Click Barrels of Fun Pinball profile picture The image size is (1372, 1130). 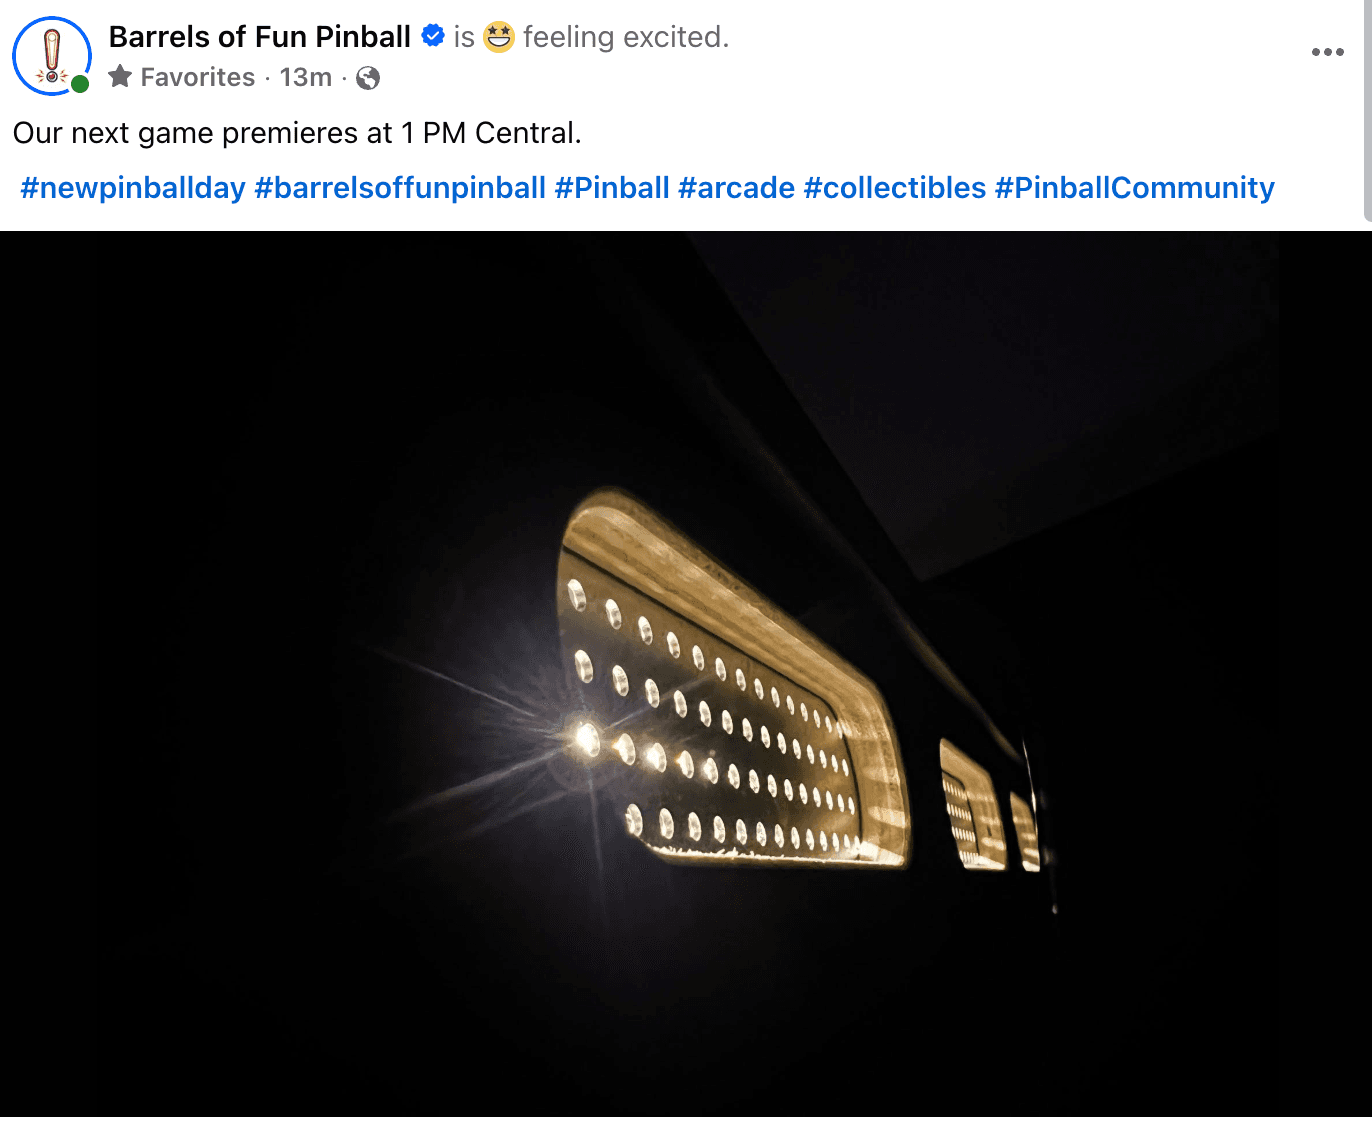(52, 56)
